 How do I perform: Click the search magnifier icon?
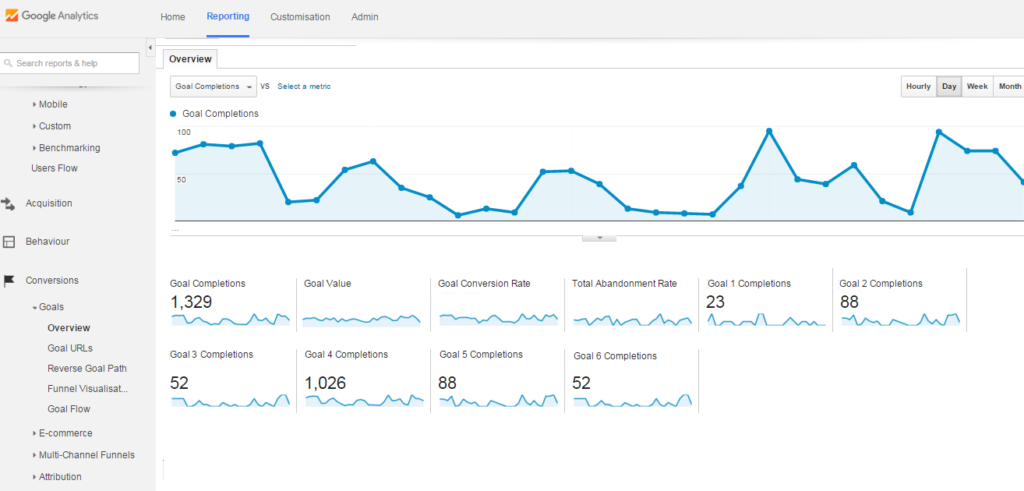click(9, 63)
